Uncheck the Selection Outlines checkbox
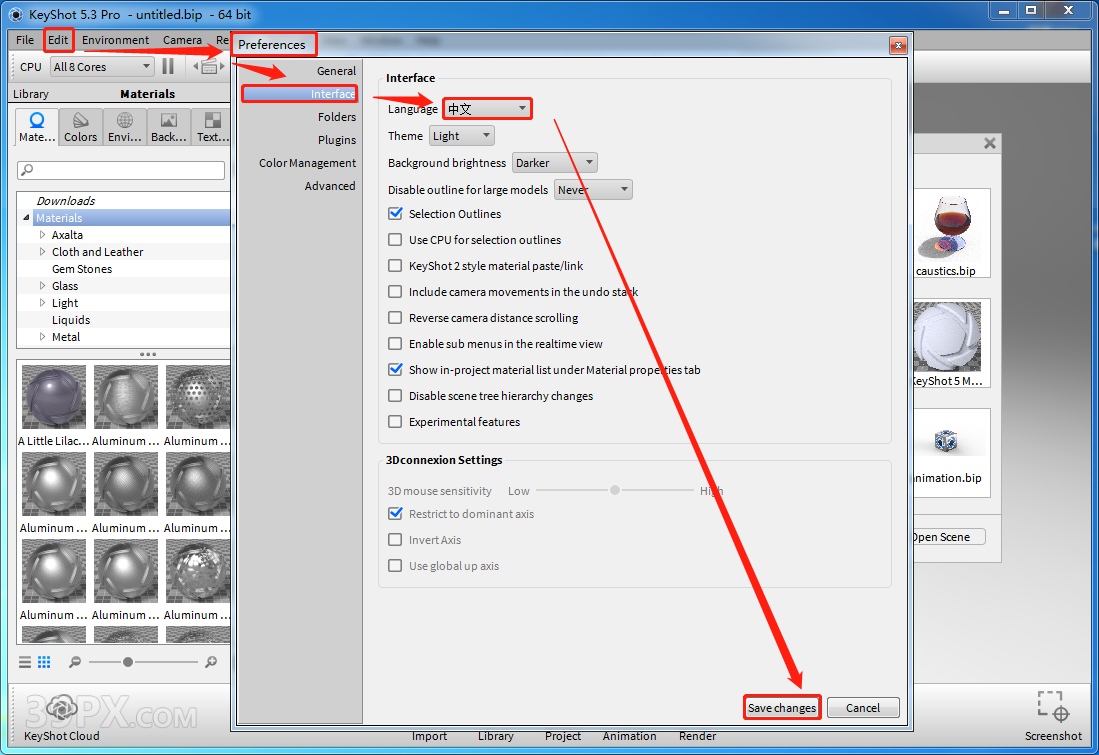Viewport: 1099px width, 755px height. pyautogui.click(x=395, y=214)
